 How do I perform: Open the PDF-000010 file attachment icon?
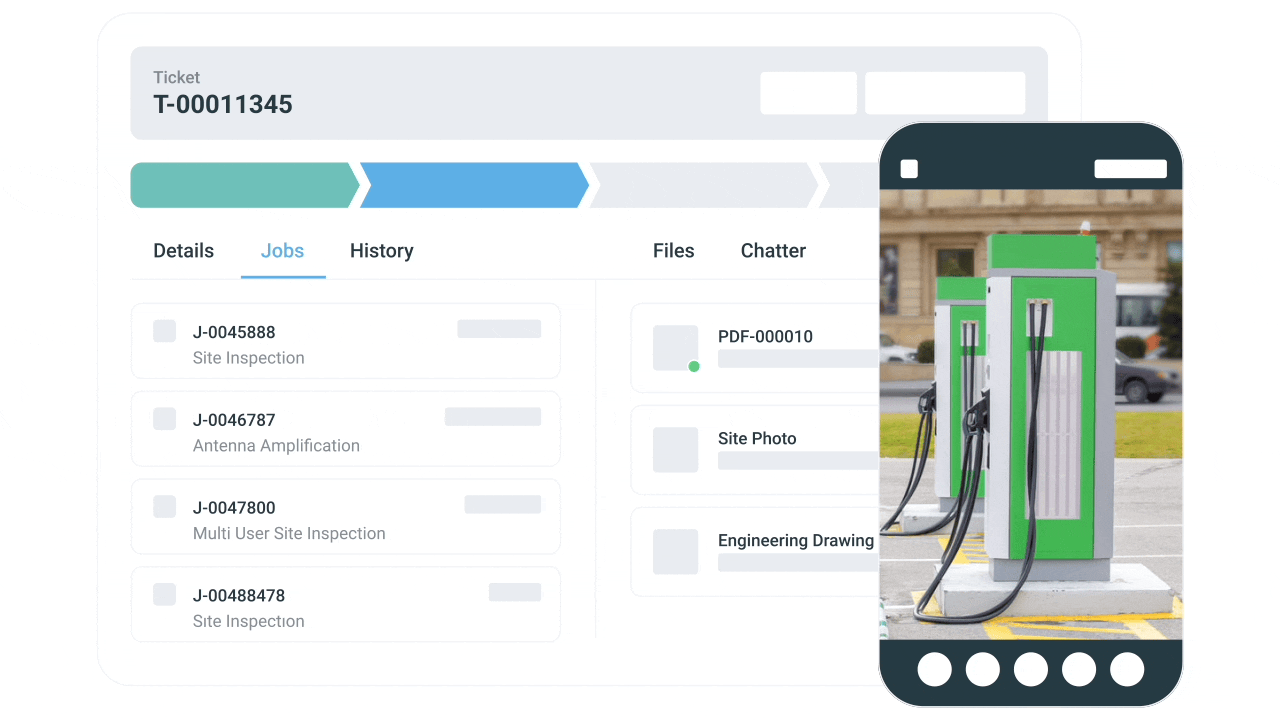tap(675, 348)
